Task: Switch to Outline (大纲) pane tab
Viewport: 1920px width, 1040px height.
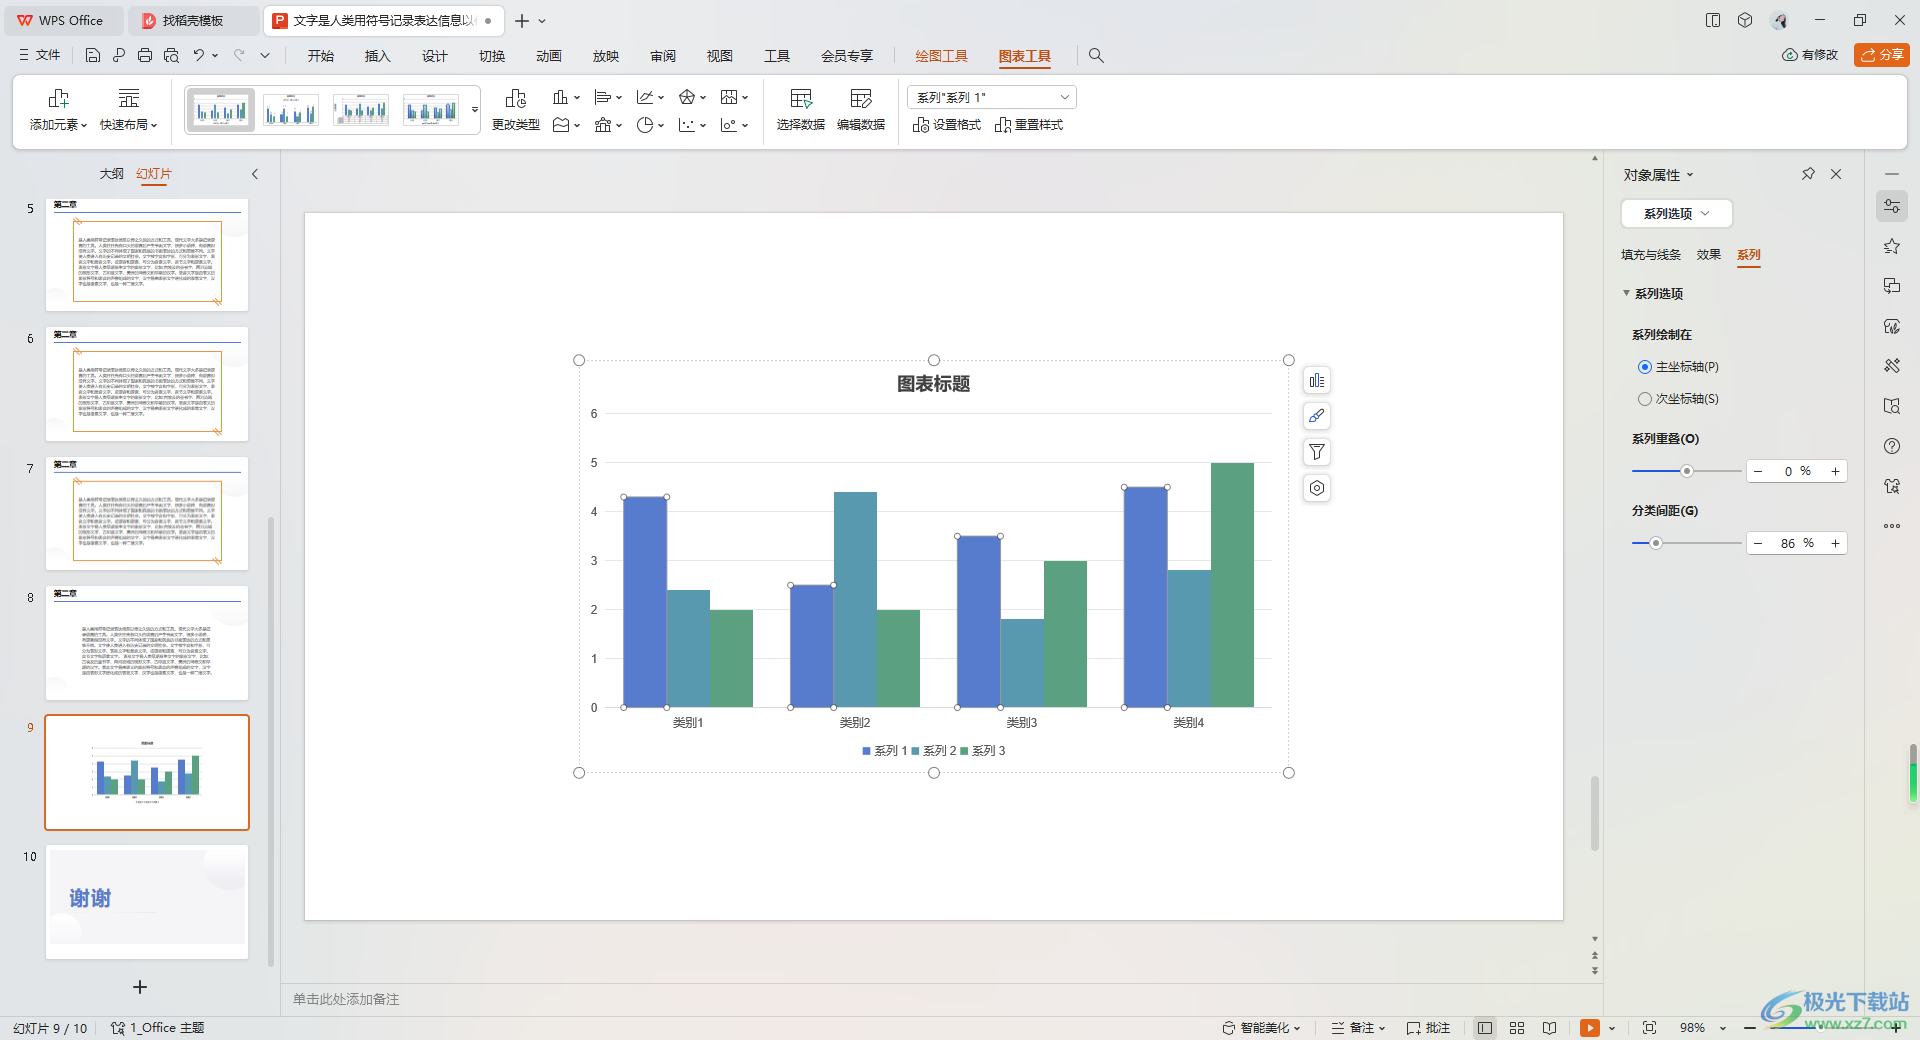Action: [111, 174]
